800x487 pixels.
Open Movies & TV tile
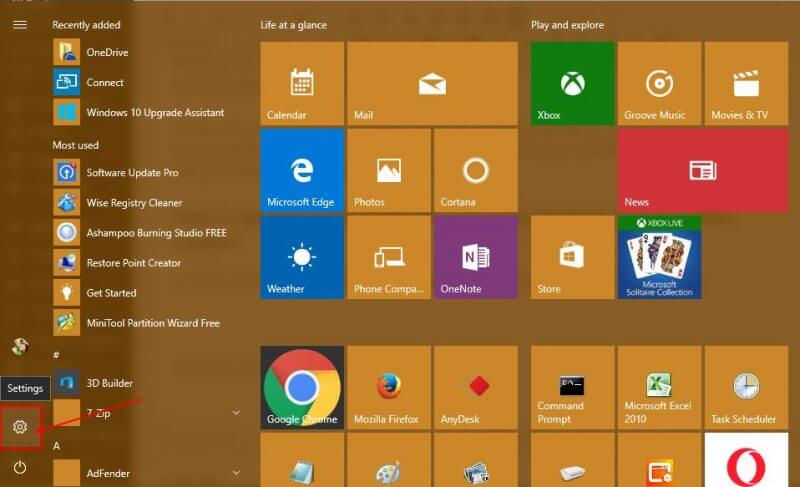(x=746, y=83)
